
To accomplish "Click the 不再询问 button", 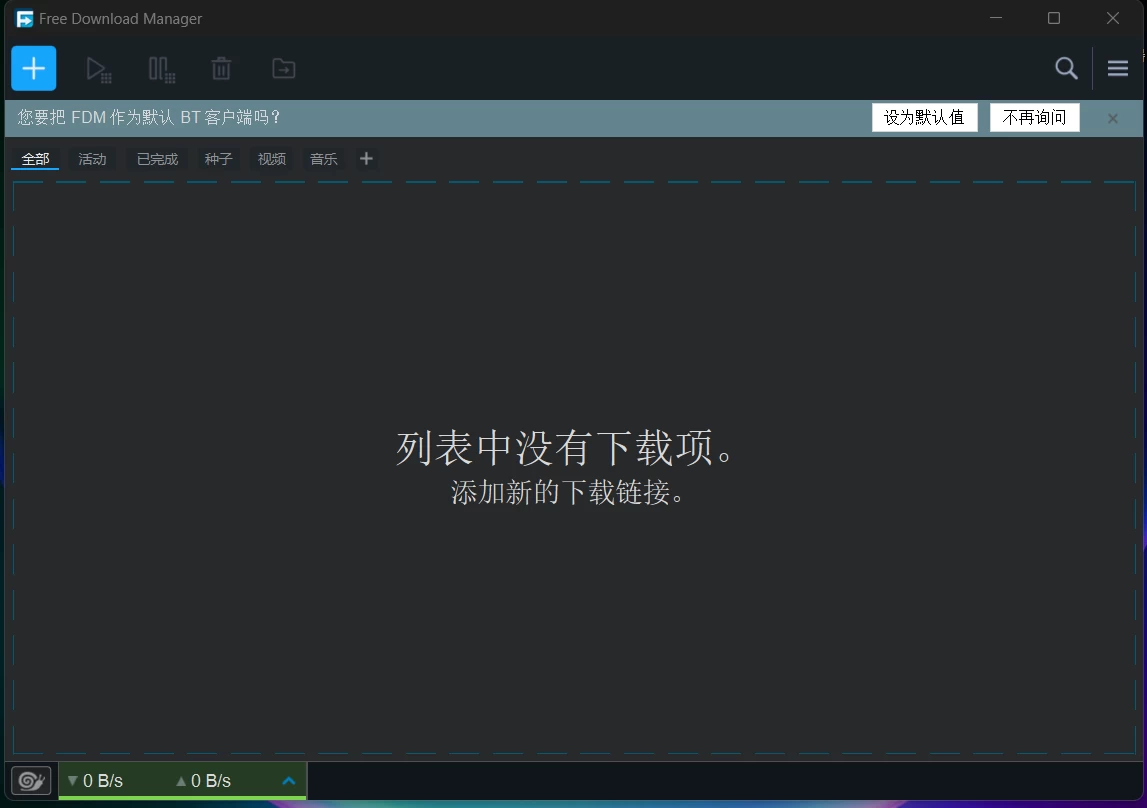I will [x=1034, y=117].
